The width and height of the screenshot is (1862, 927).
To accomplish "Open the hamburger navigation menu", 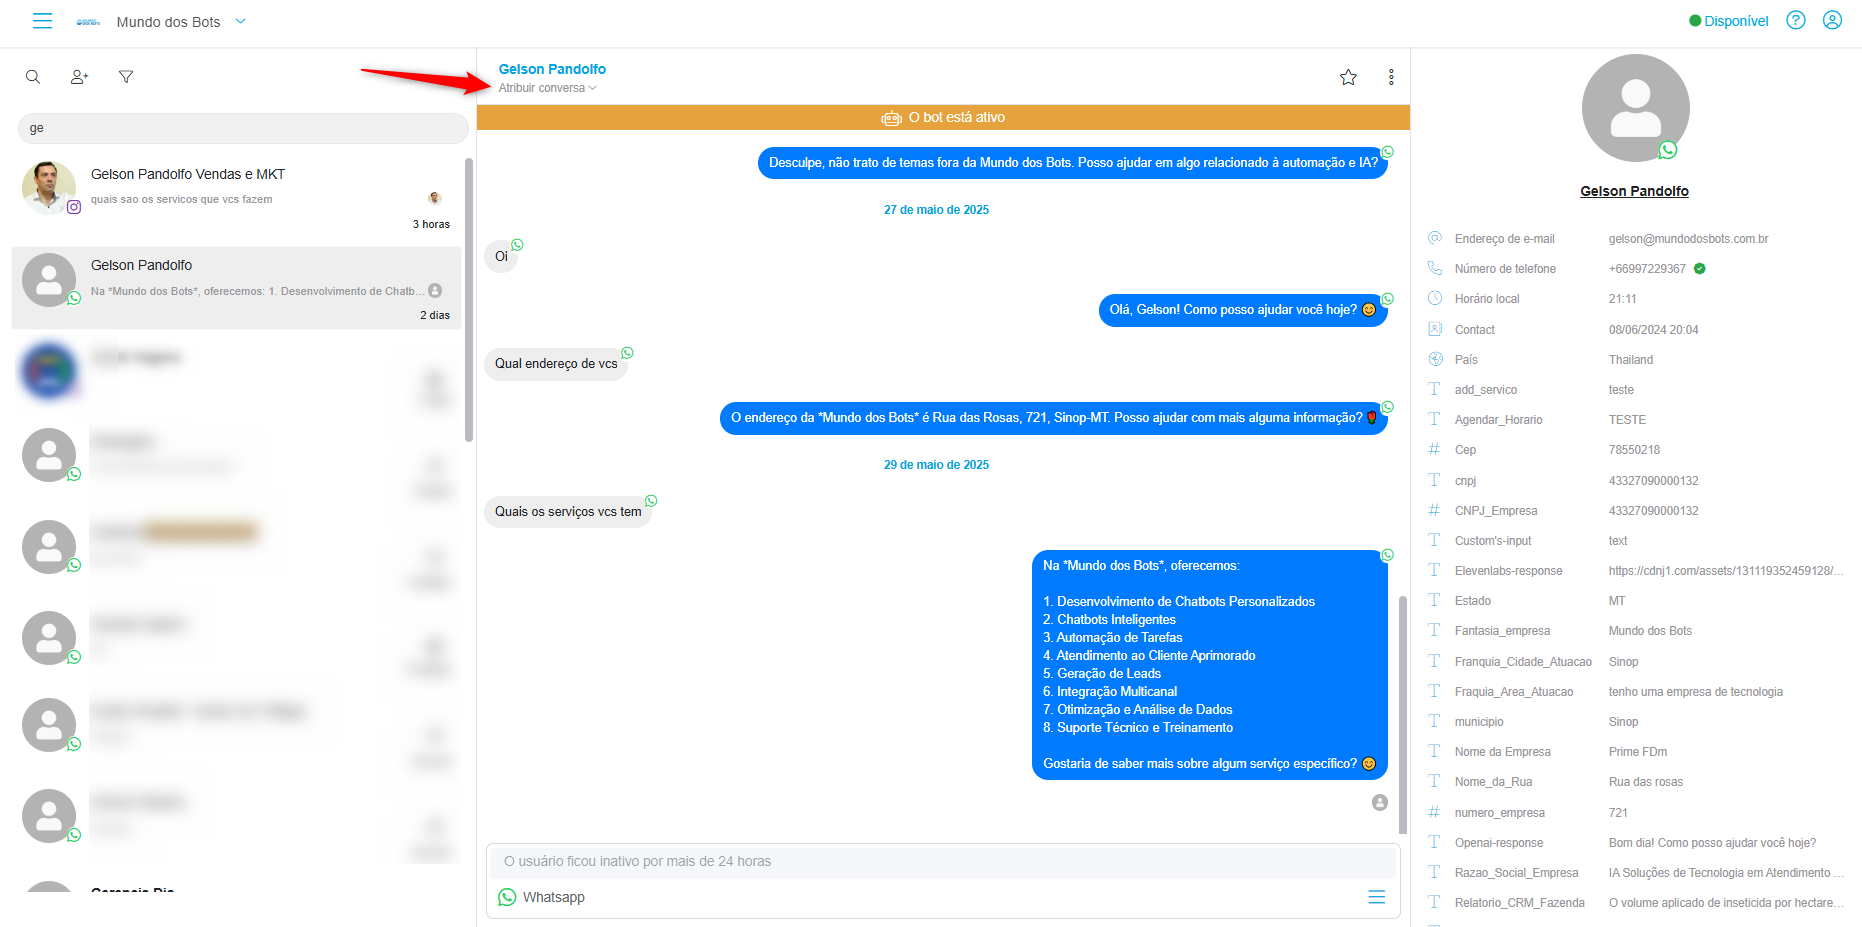I will tap(42, 21).
